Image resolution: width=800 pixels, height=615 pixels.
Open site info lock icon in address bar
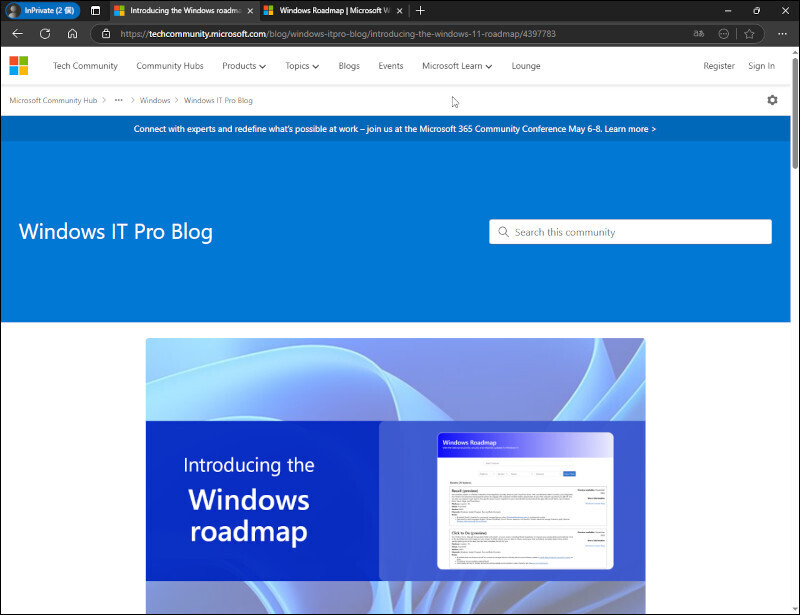pos(106,34)
